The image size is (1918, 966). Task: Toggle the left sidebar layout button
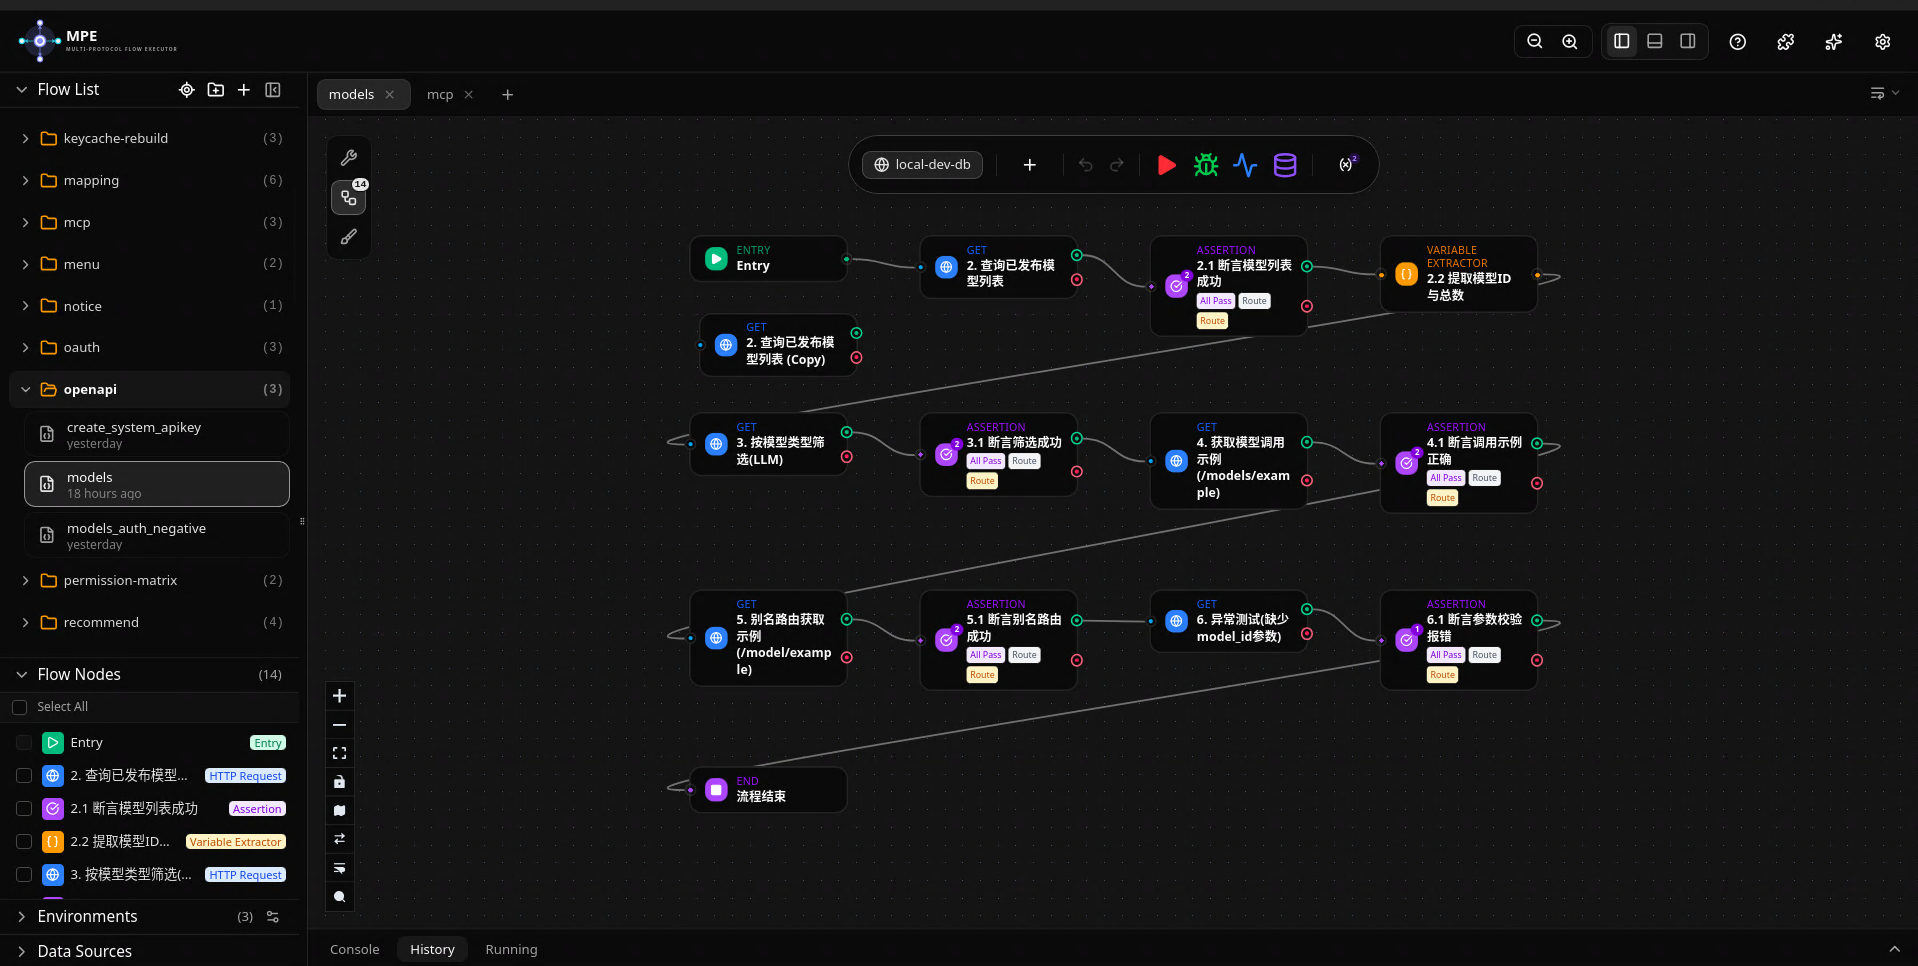(x=1622, y=41)
